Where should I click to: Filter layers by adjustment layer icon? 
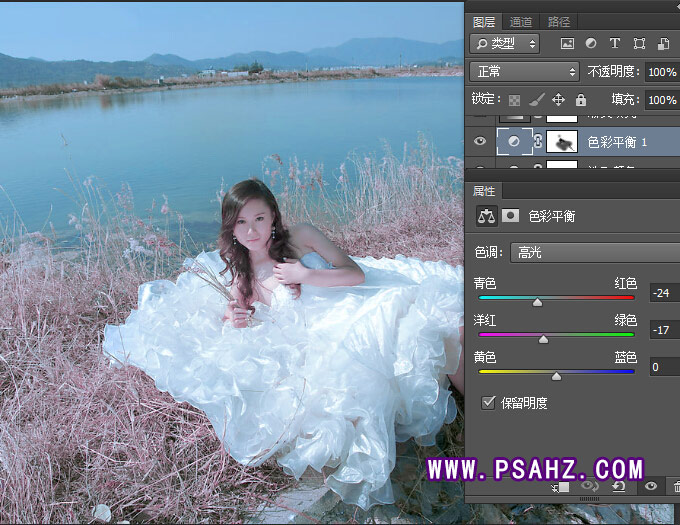(x=591, y=44)
